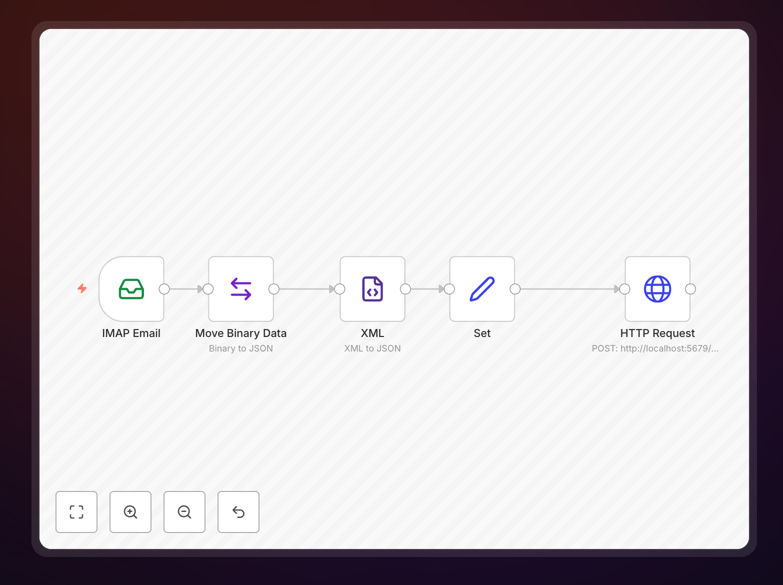Image resolution: width=783 pixels, height=585 pixels.
Task: Select the HTTP Request globe node
Action: pos(657,289)
